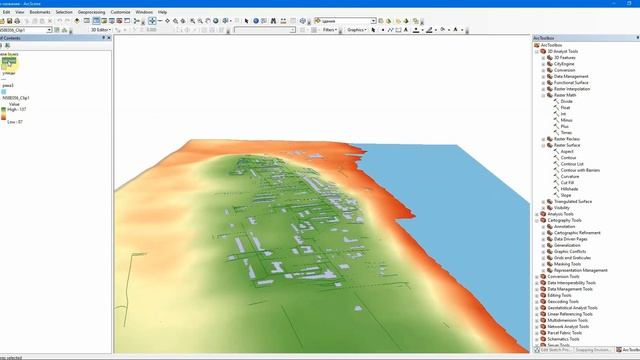This screenshot has height=360, width=640.
Task: Click the Contour with Barriers tool
Action: tap(580, 170)
